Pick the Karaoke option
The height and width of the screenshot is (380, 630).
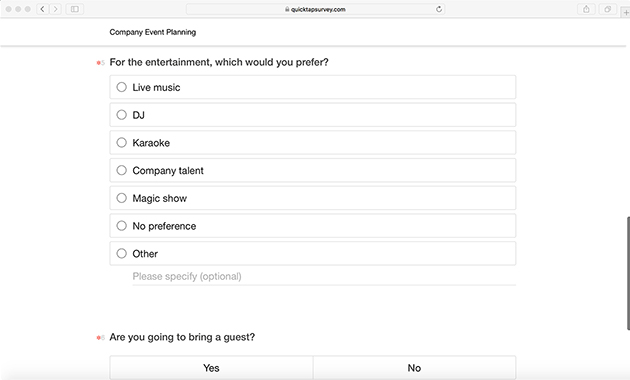(313, 143)
